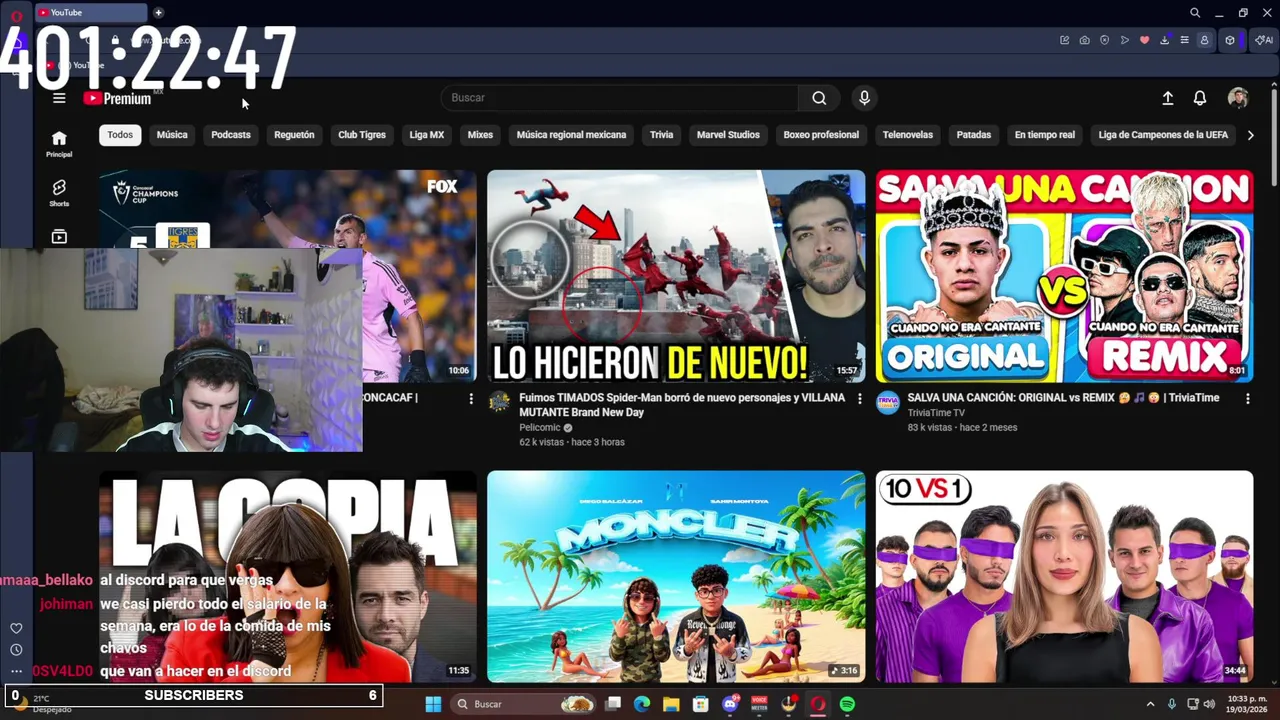Click the Opera heart bookmark icon

pos(1144,40)
